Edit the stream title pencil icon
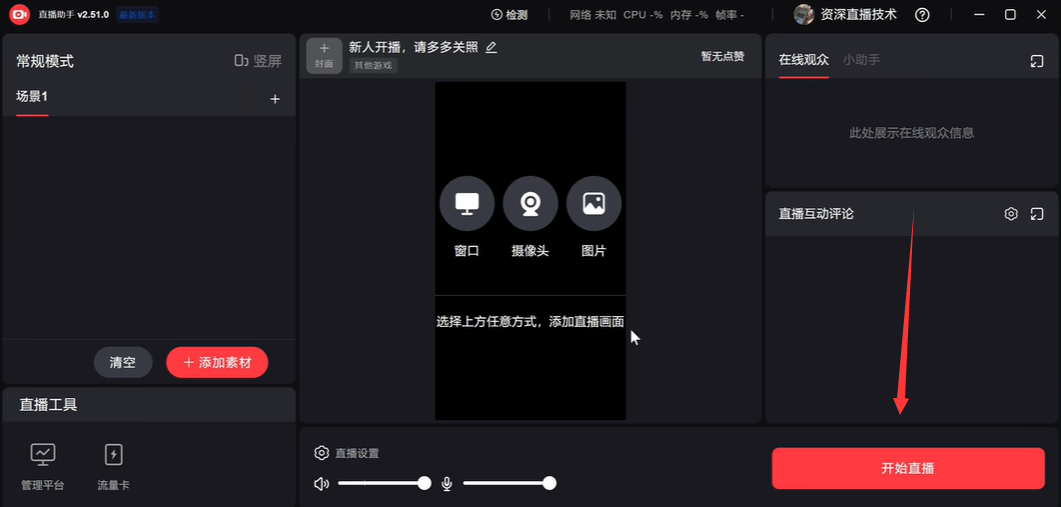This screenshot has height=507, width=1061. point(491,47)
